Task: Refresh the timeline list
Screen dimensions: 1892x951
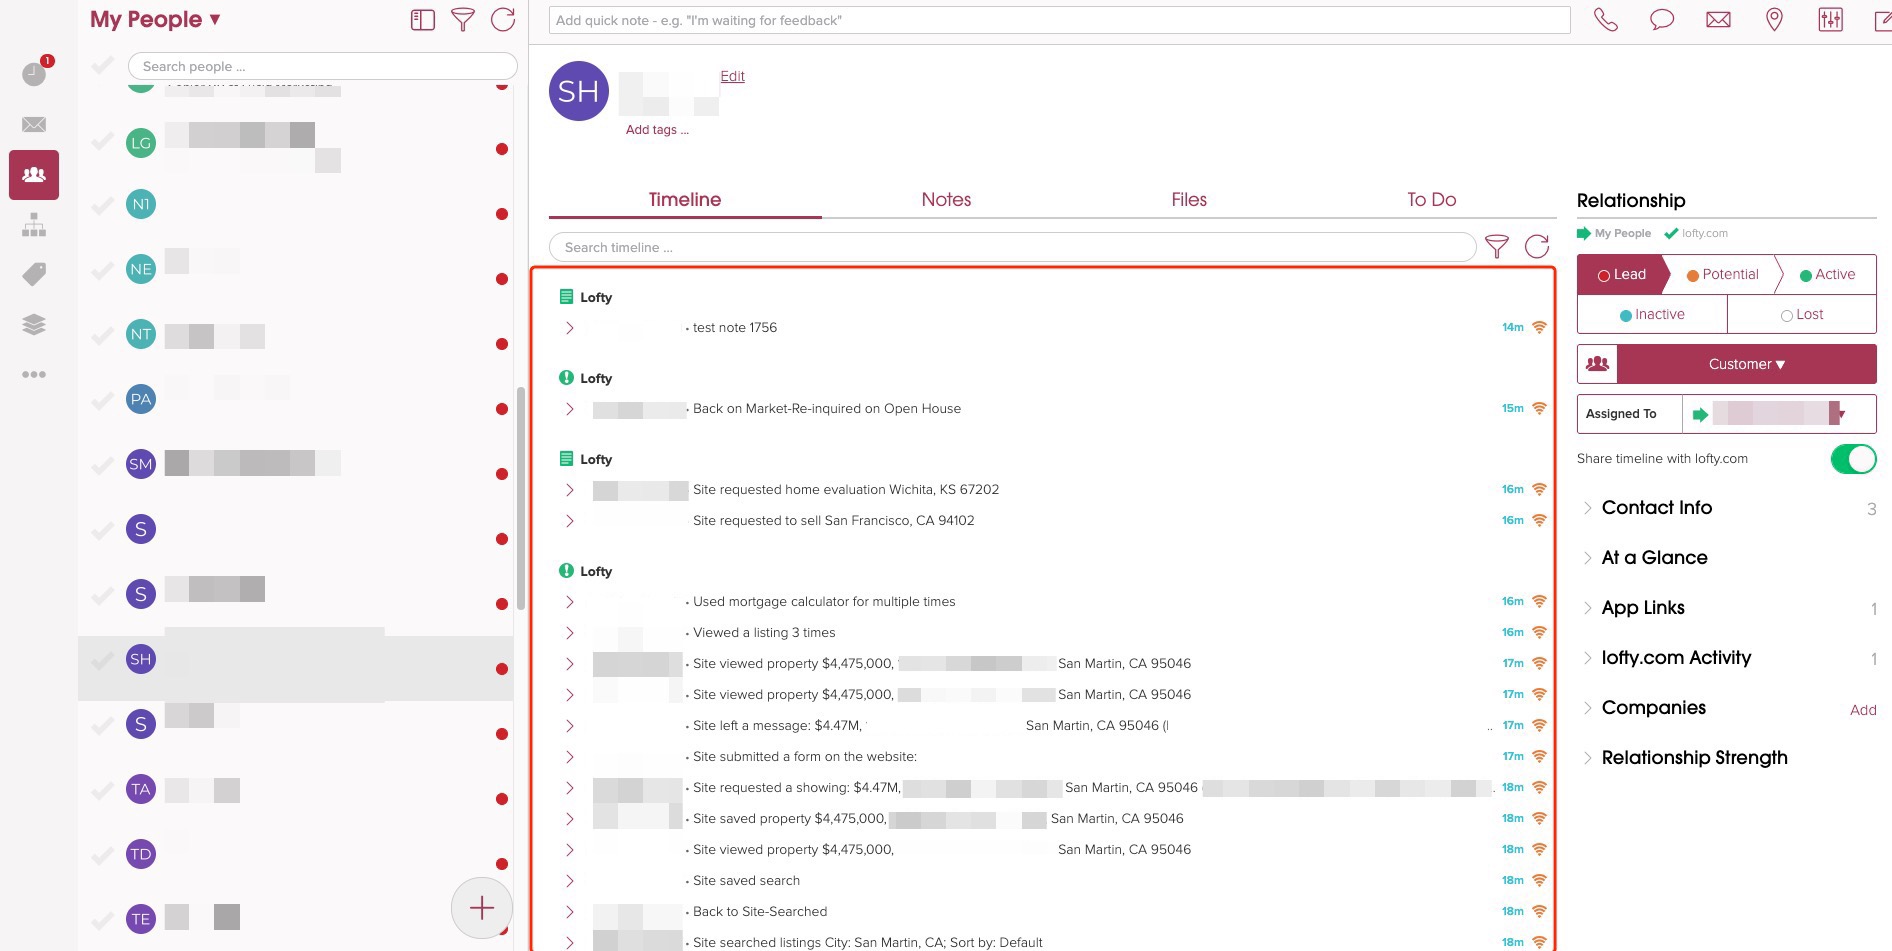Action: pos(1537,247)
